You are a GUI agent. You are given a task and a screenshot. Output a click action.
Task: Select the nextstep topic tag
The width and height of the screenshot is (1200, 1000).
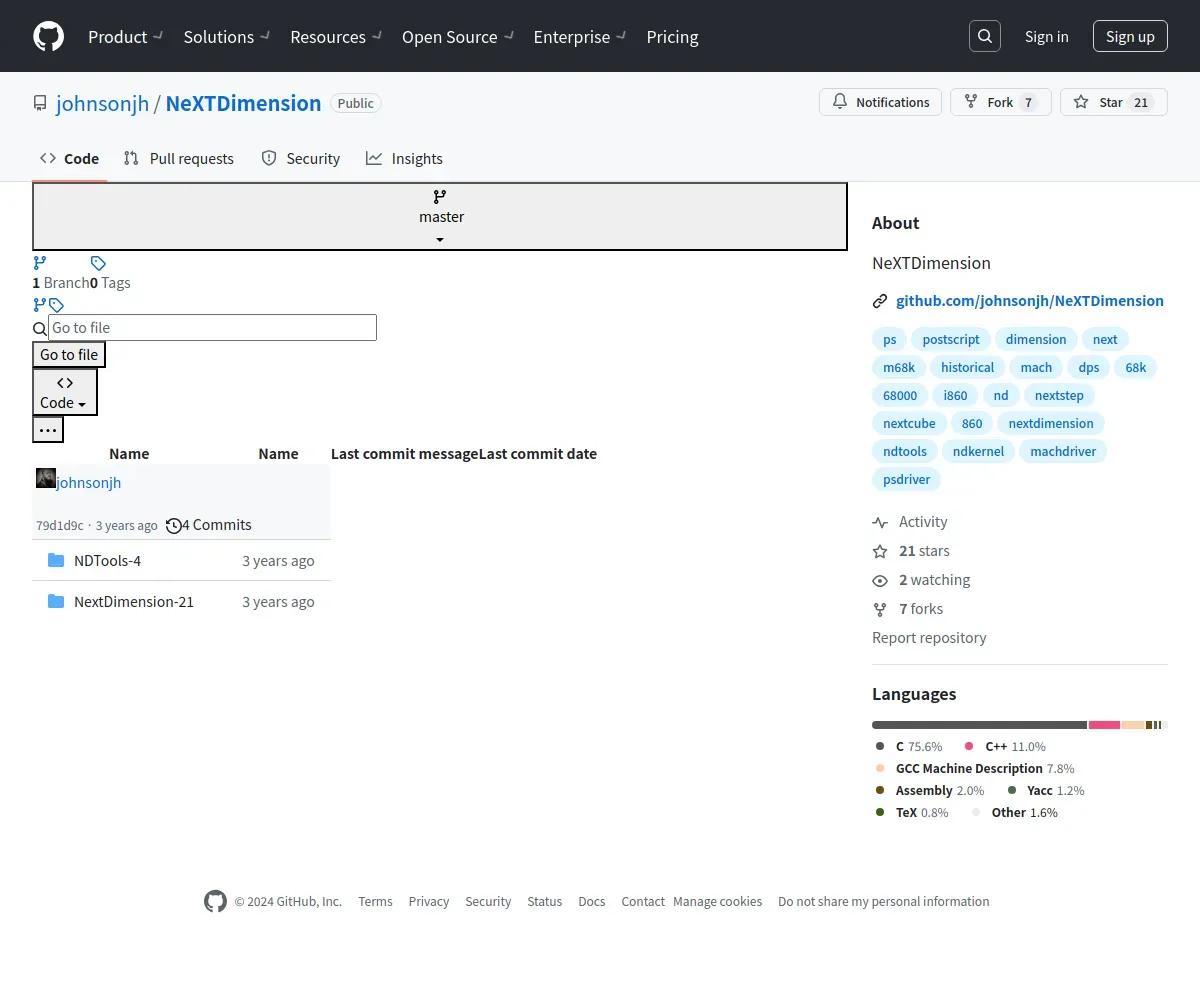click(x=1059, y=395)
